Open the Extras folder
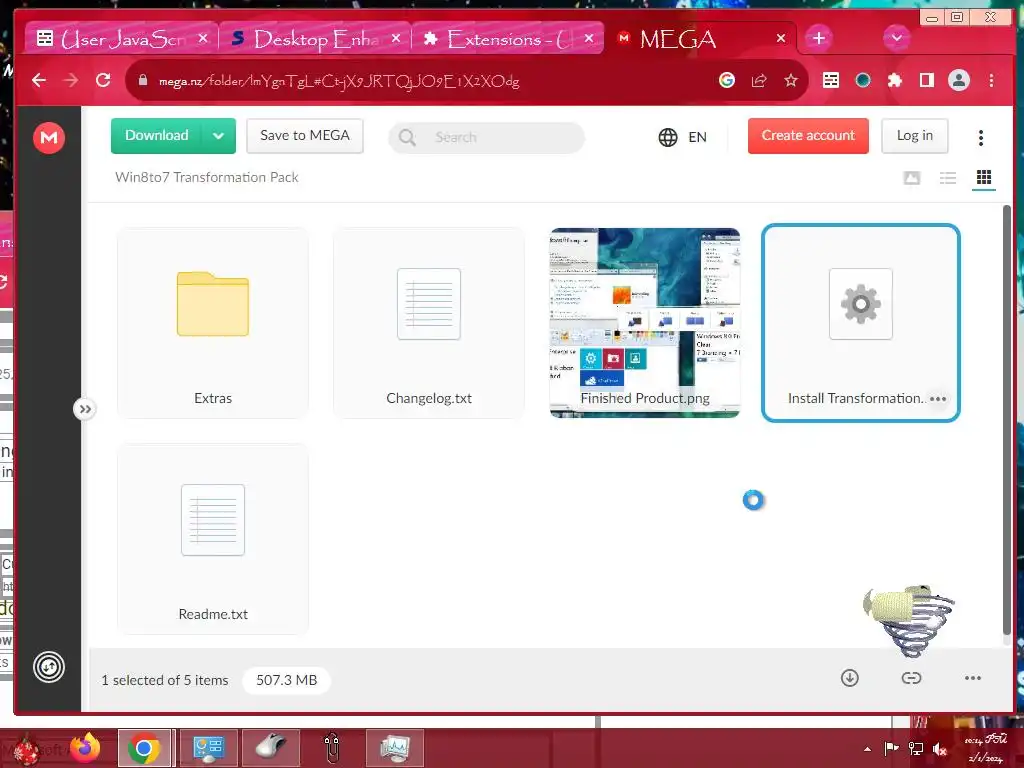The image size is (1024, 768). 213,323
